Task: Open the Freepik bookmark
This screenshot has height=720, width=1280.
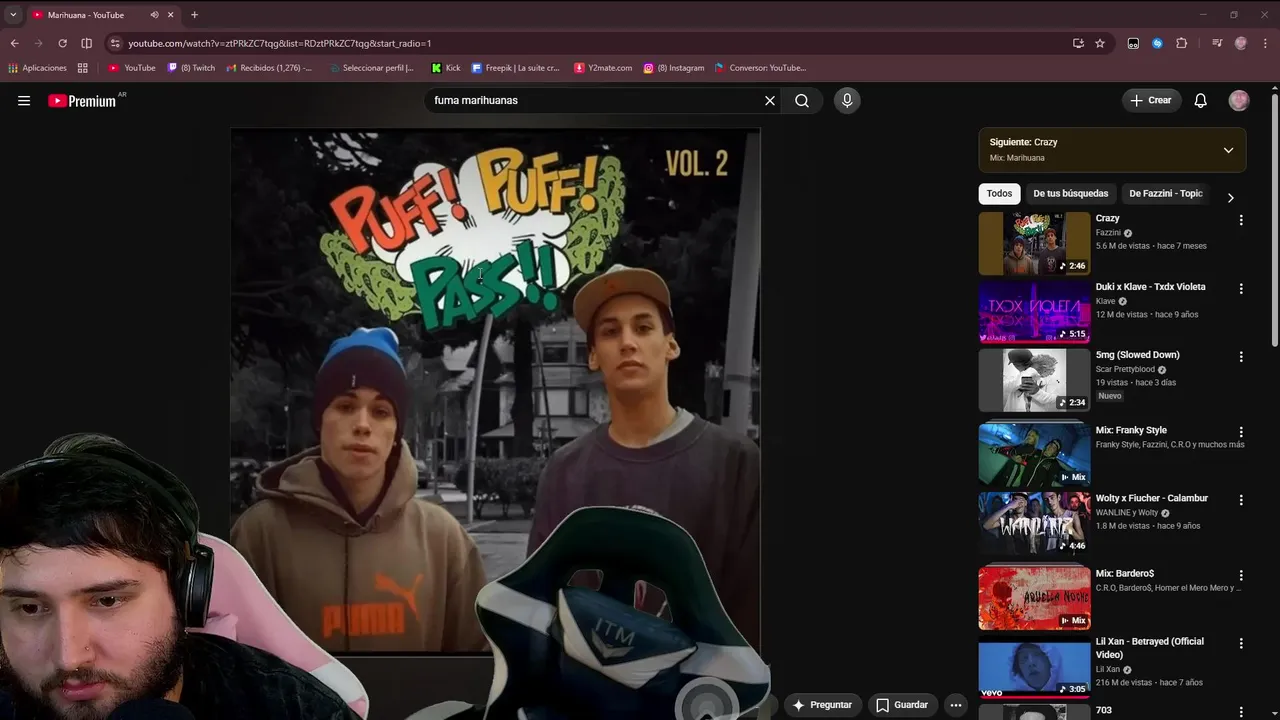Action: click(516, 68)
